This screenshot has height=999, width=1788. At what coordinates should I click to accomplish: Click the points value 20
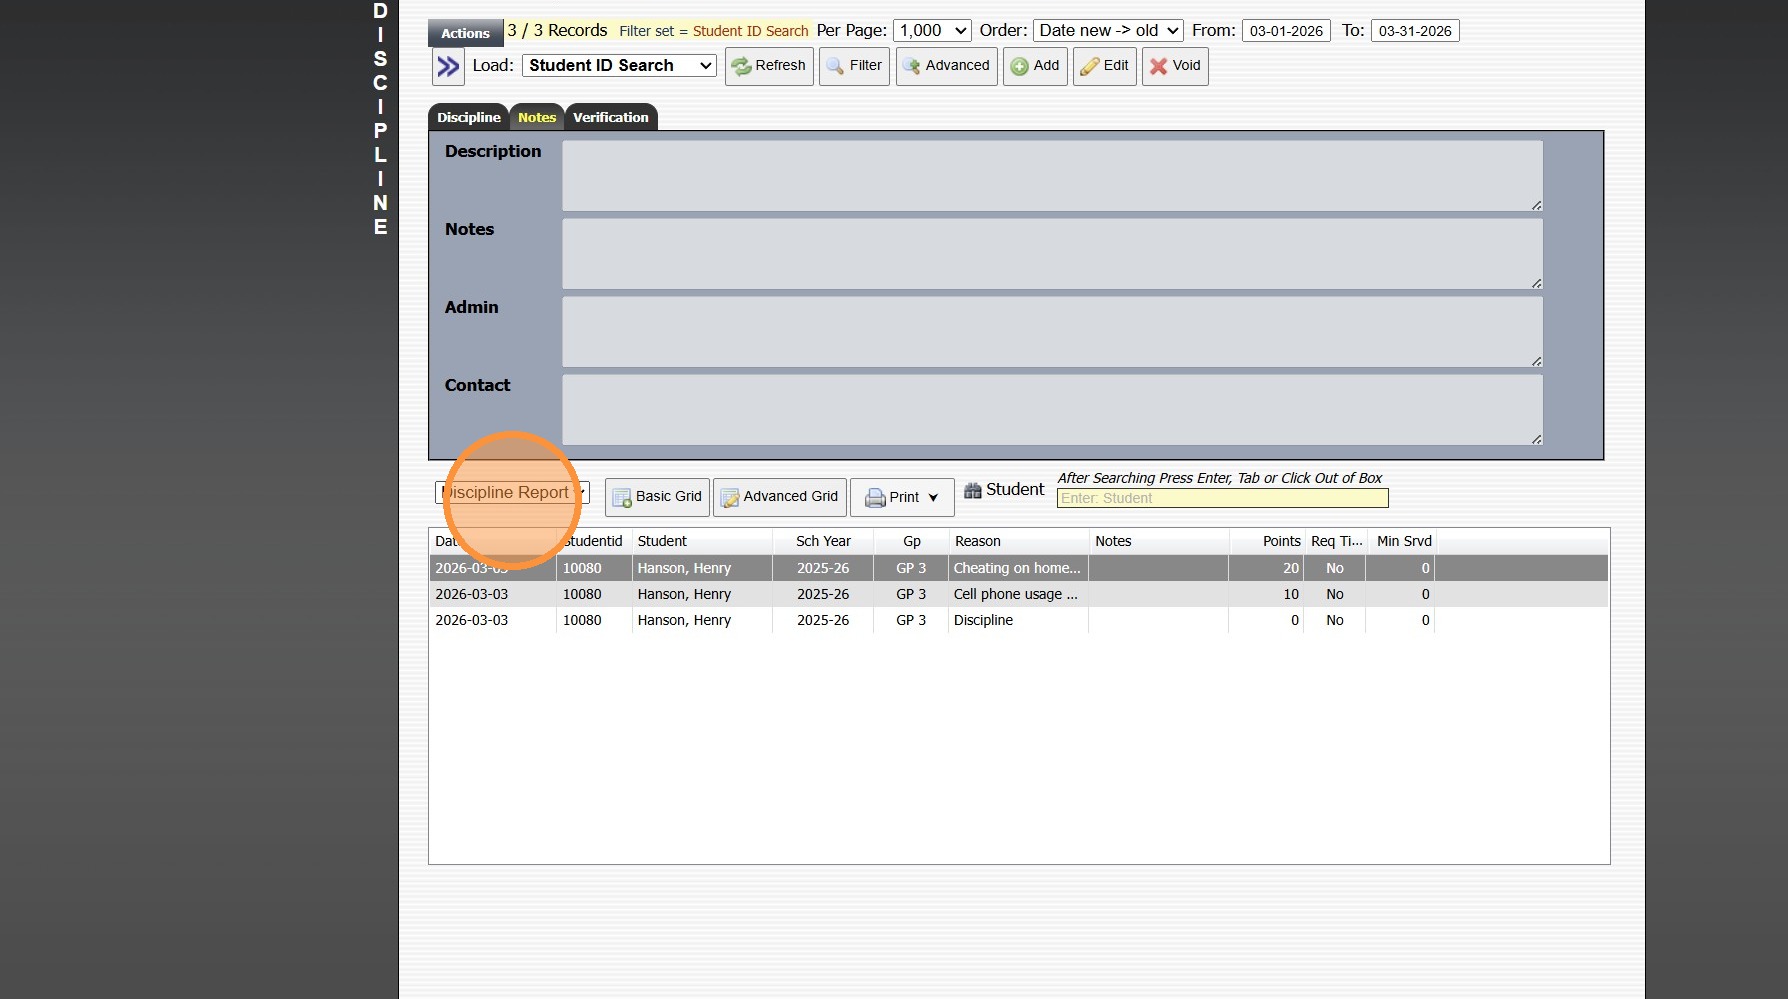point(1291,568)
